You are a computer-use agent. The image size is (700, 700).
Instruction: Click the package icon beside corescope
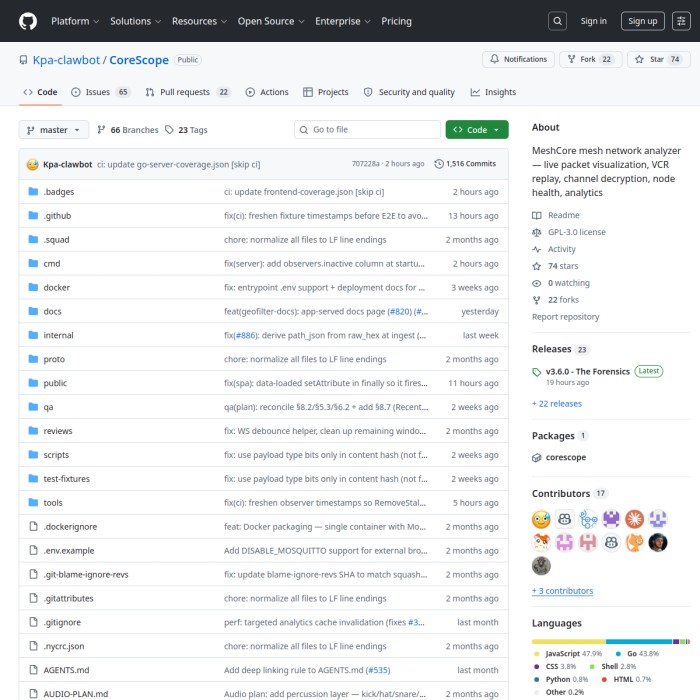coord(537,458)
